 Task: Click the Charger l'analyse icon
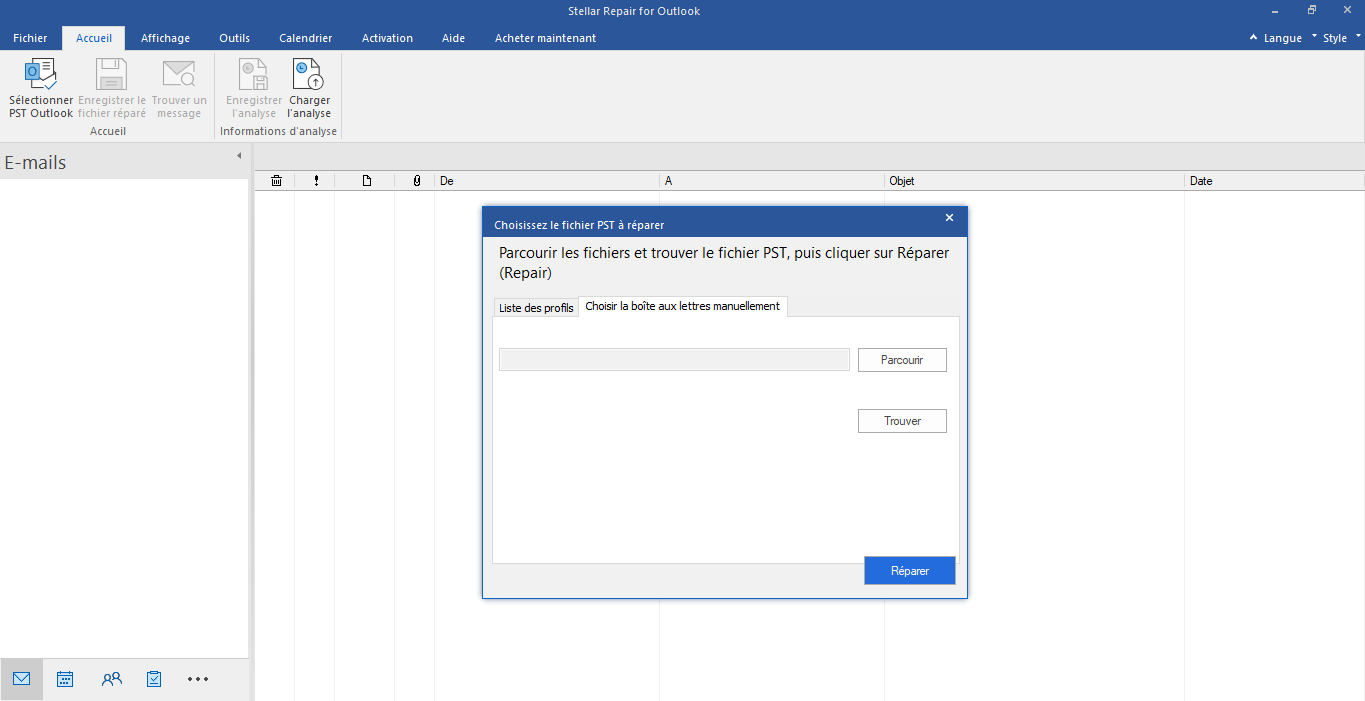[x=309, y=76]
